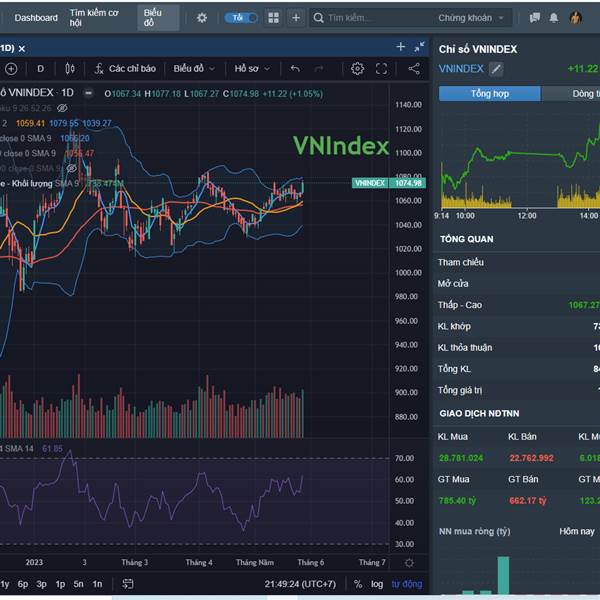Open the chat messages icon
Image resolution: width=600 pixels, height=600 pixels.
[535, 18]
